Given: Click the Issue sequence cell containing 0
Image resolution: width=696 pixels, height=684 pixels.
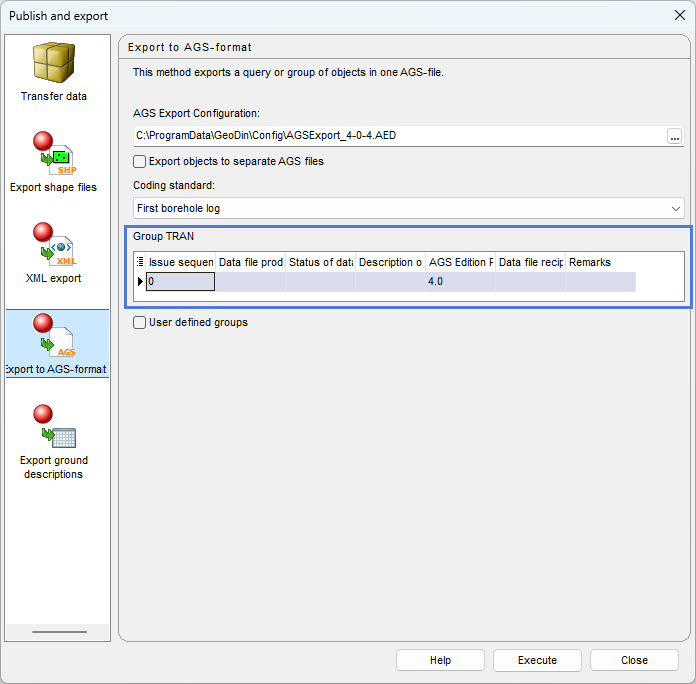Looking at the screenshot, I should tap(181, 282).
